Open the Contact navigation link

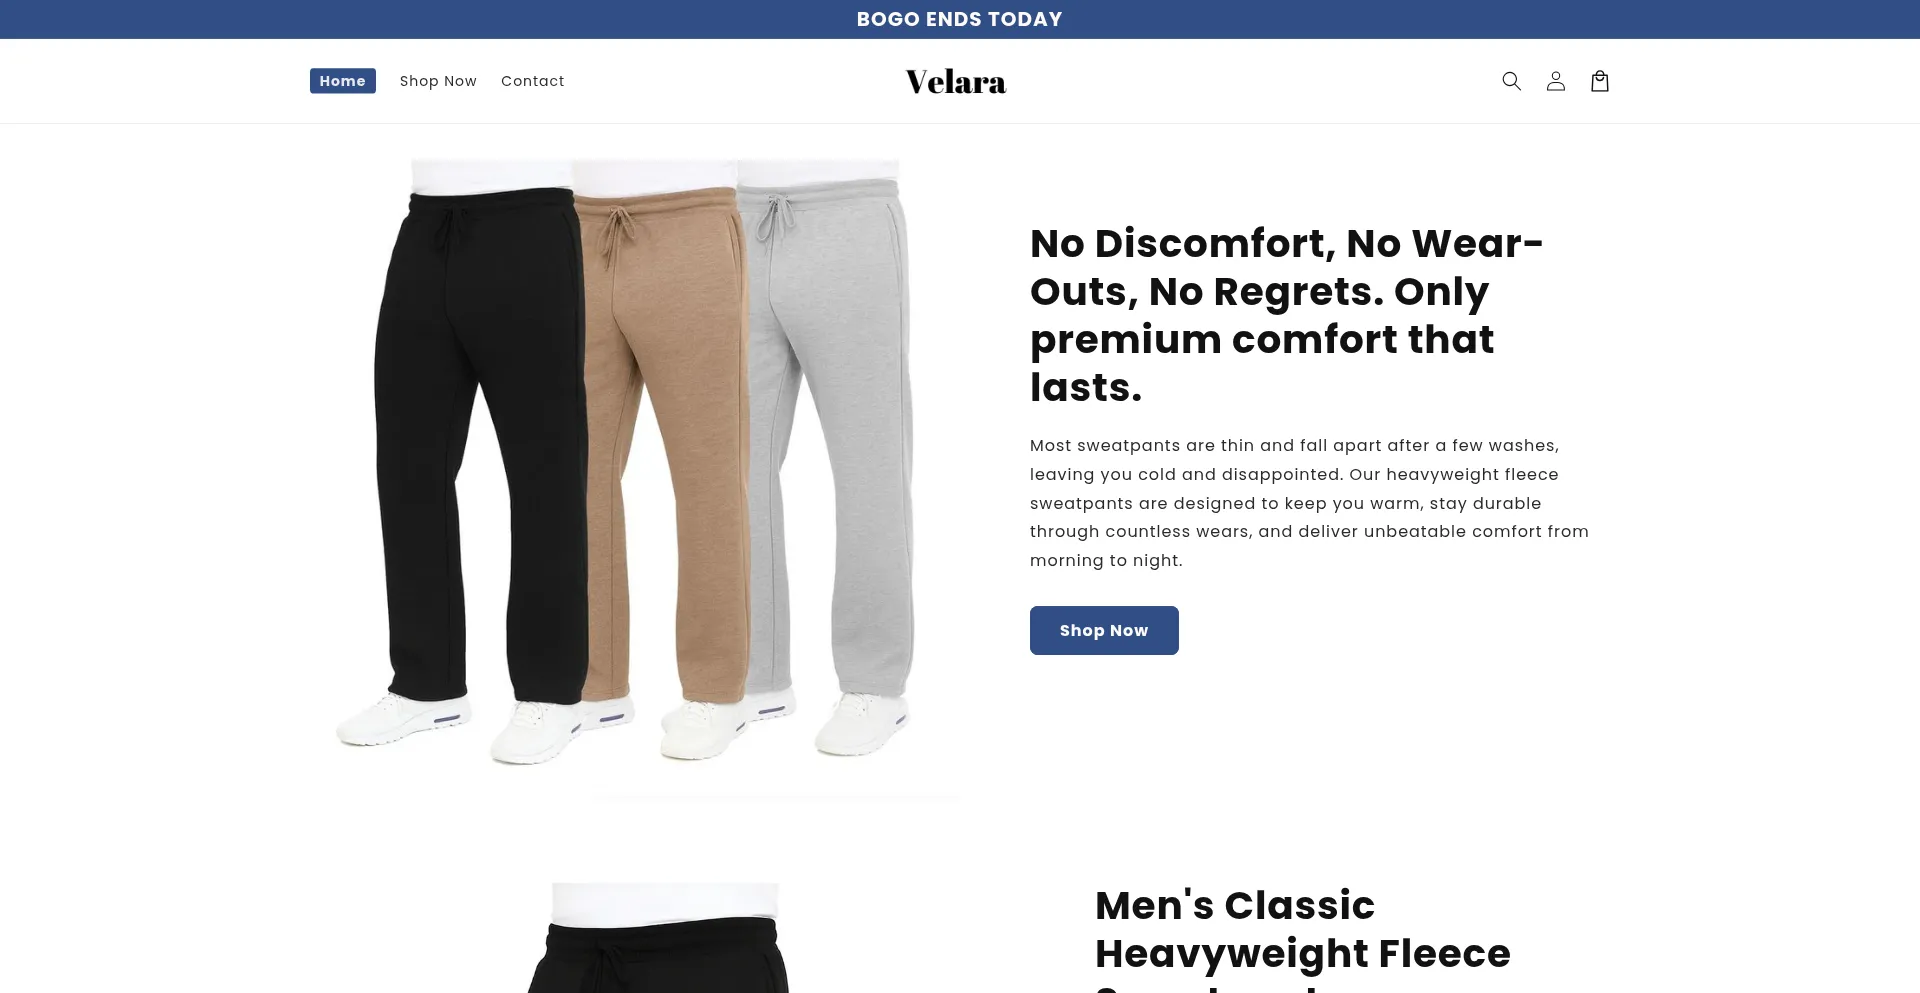[x=532, y=81]
